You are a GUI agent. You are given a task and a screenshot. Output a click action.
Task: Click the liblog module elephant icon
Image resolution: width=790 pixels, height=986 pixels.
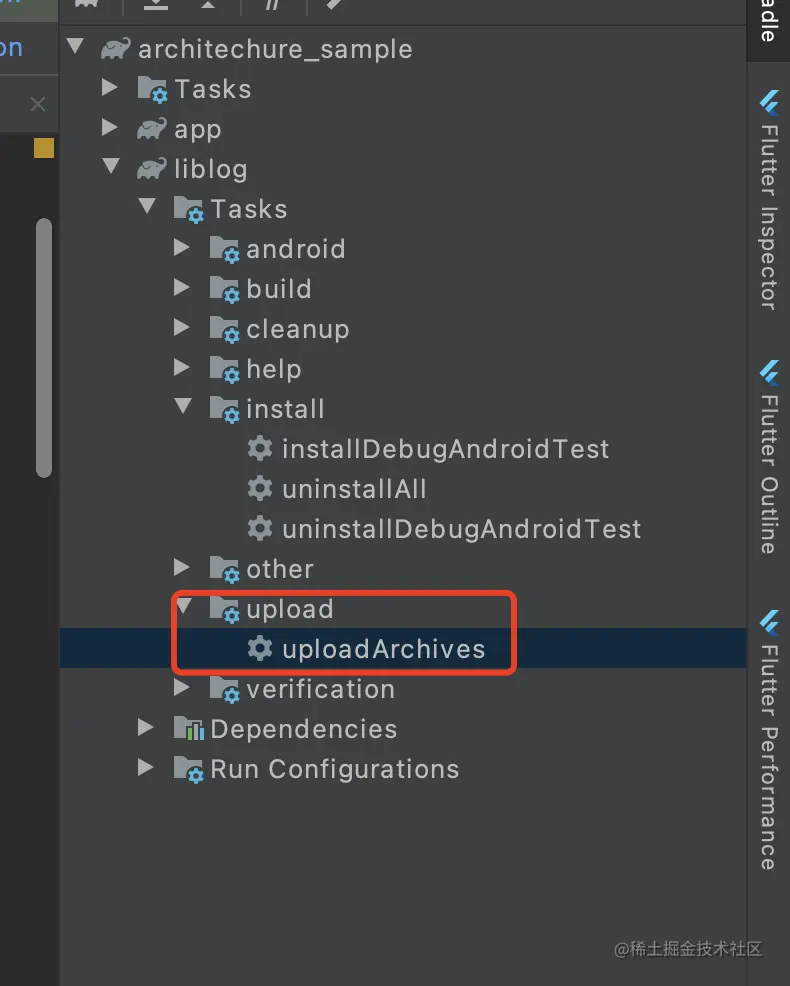pyautogui.click(x=152, y=169)
